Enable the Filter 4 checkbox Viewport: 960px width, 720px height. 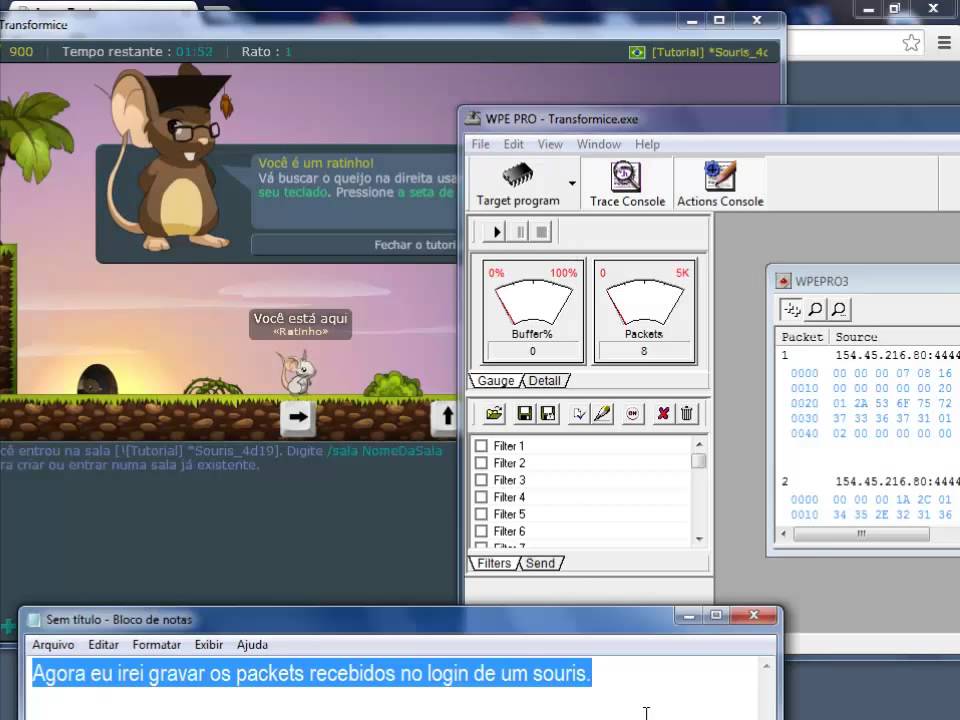click(481, 497)
